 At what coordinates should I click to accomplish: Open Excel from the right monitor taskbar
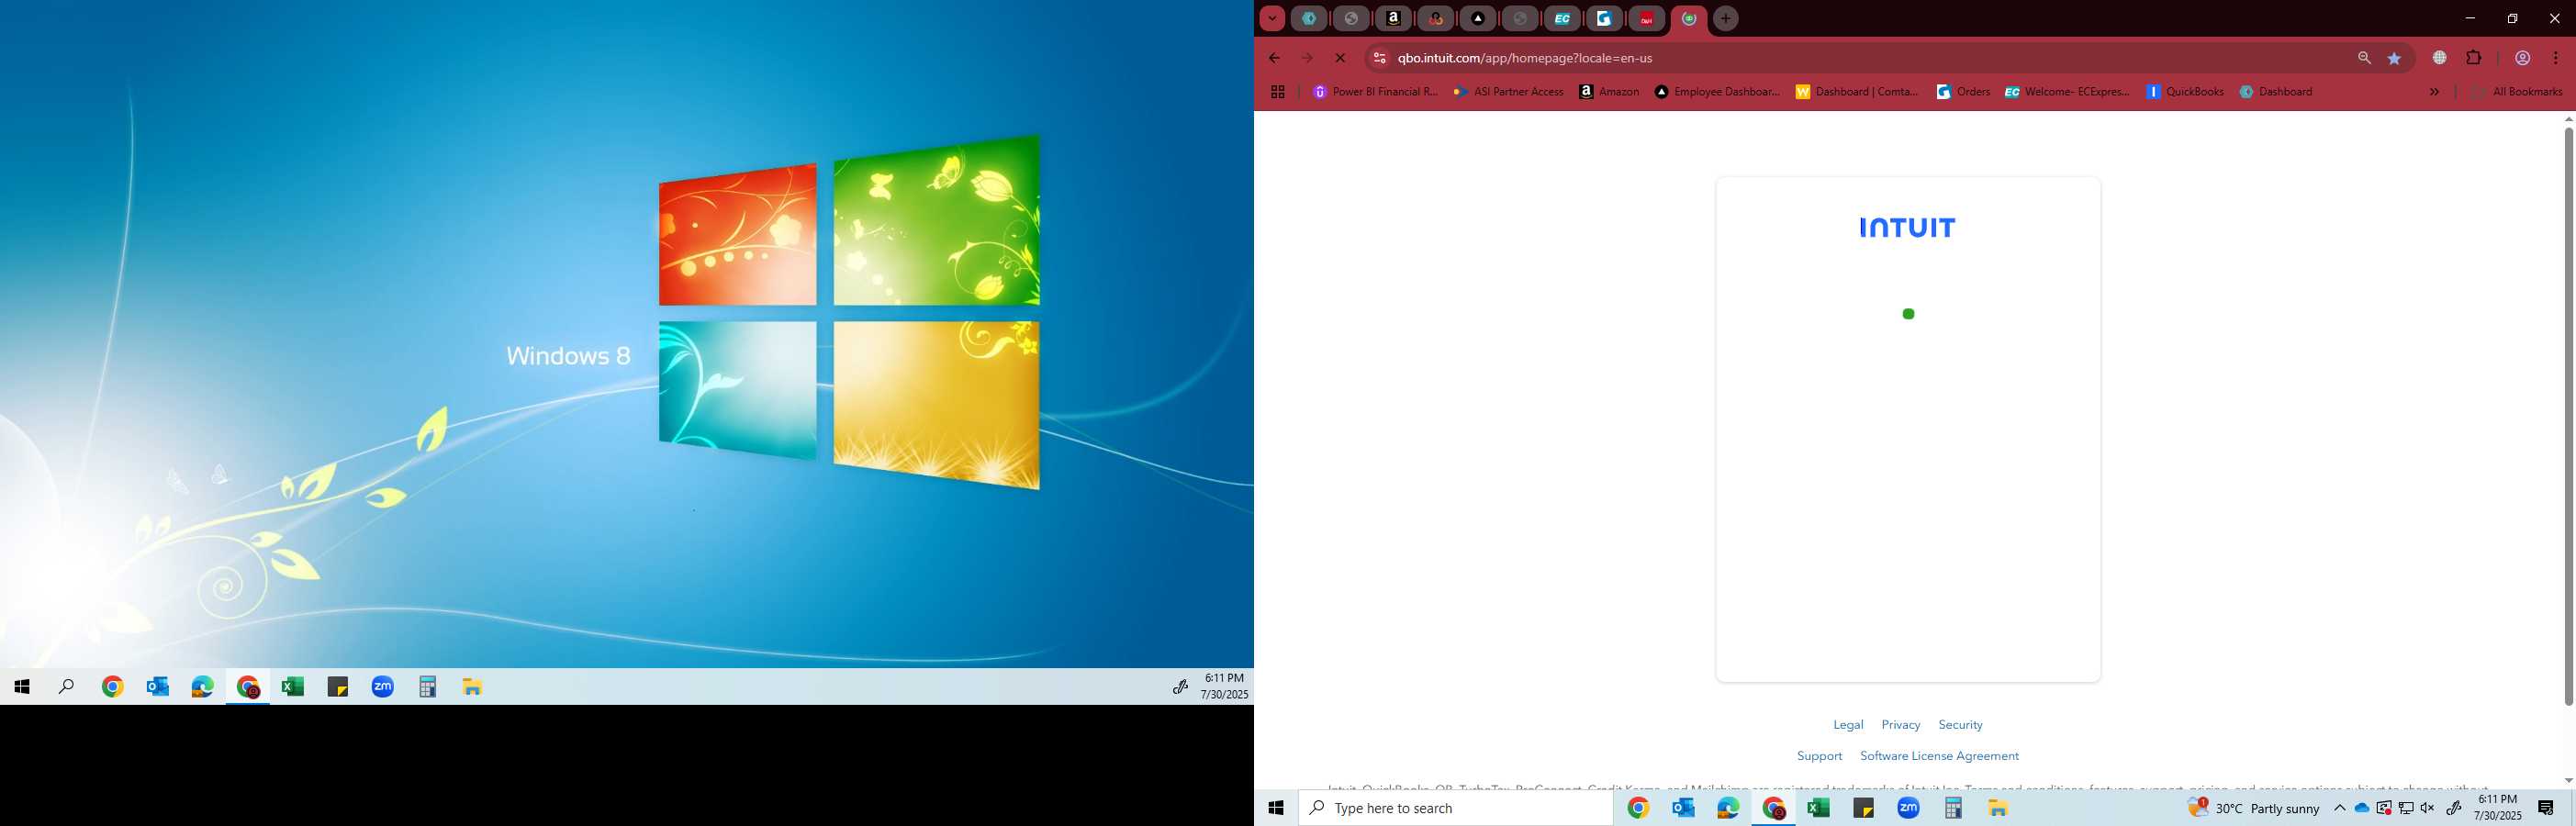pos(1818,808)
